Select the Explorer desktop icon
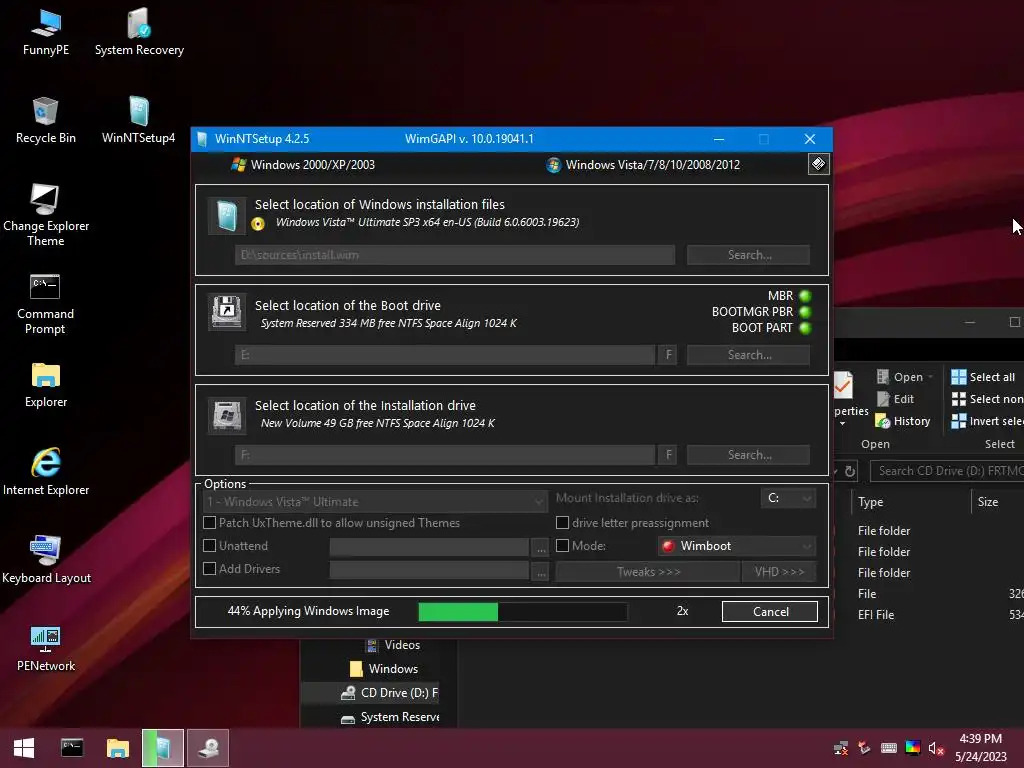 coord(46,385)
